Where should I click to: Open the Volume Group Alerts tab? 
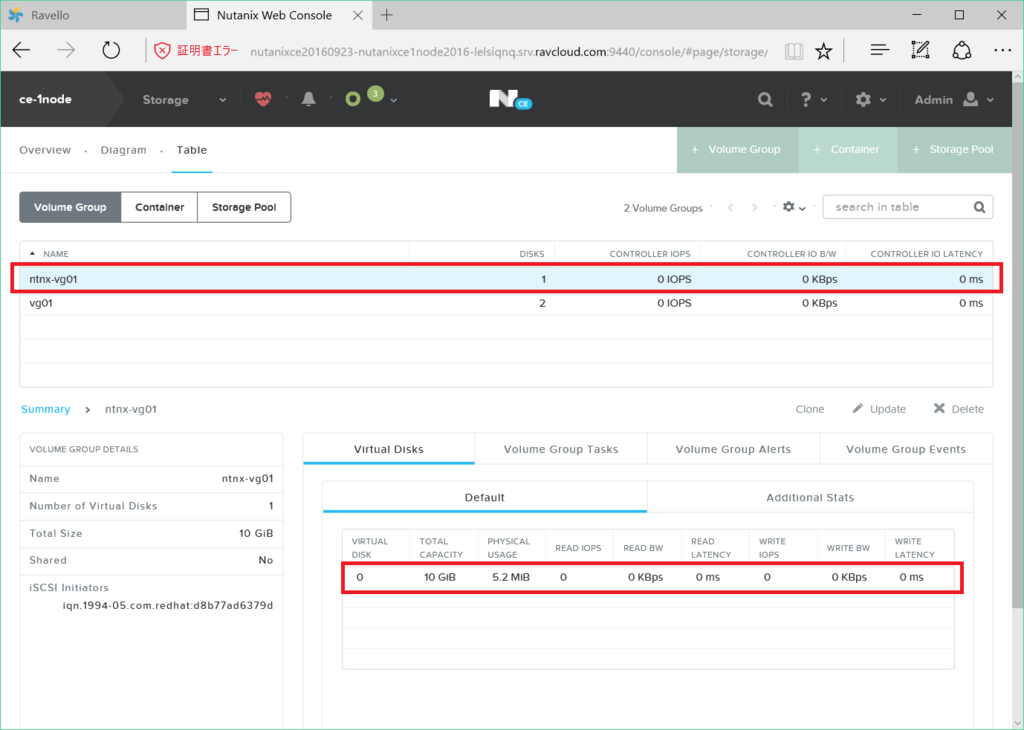(733, 449)
